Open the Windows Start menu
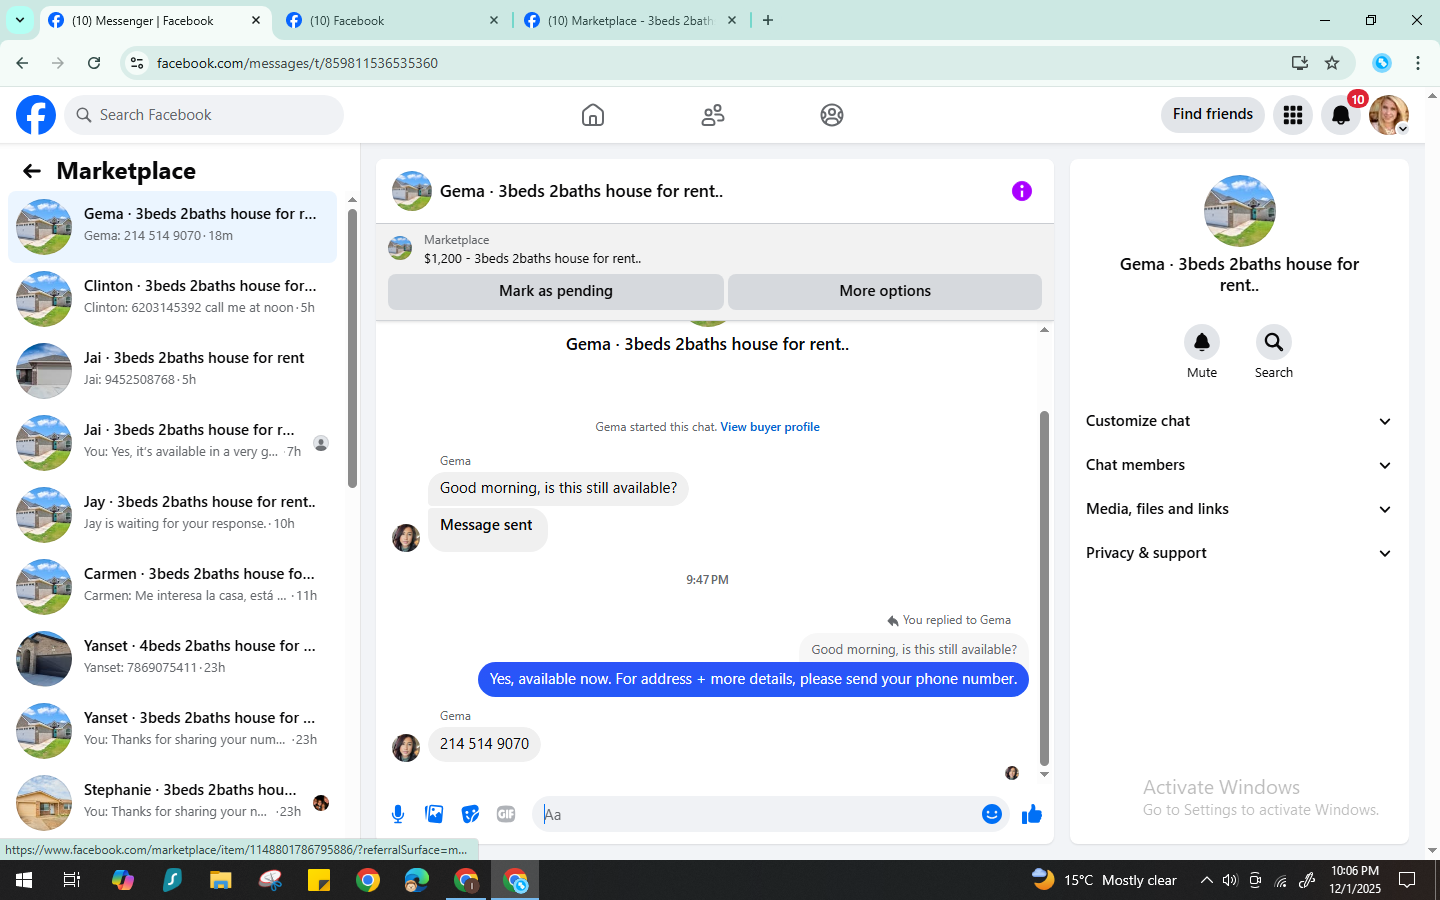The image size is (1440, 900). click(24, 880)
